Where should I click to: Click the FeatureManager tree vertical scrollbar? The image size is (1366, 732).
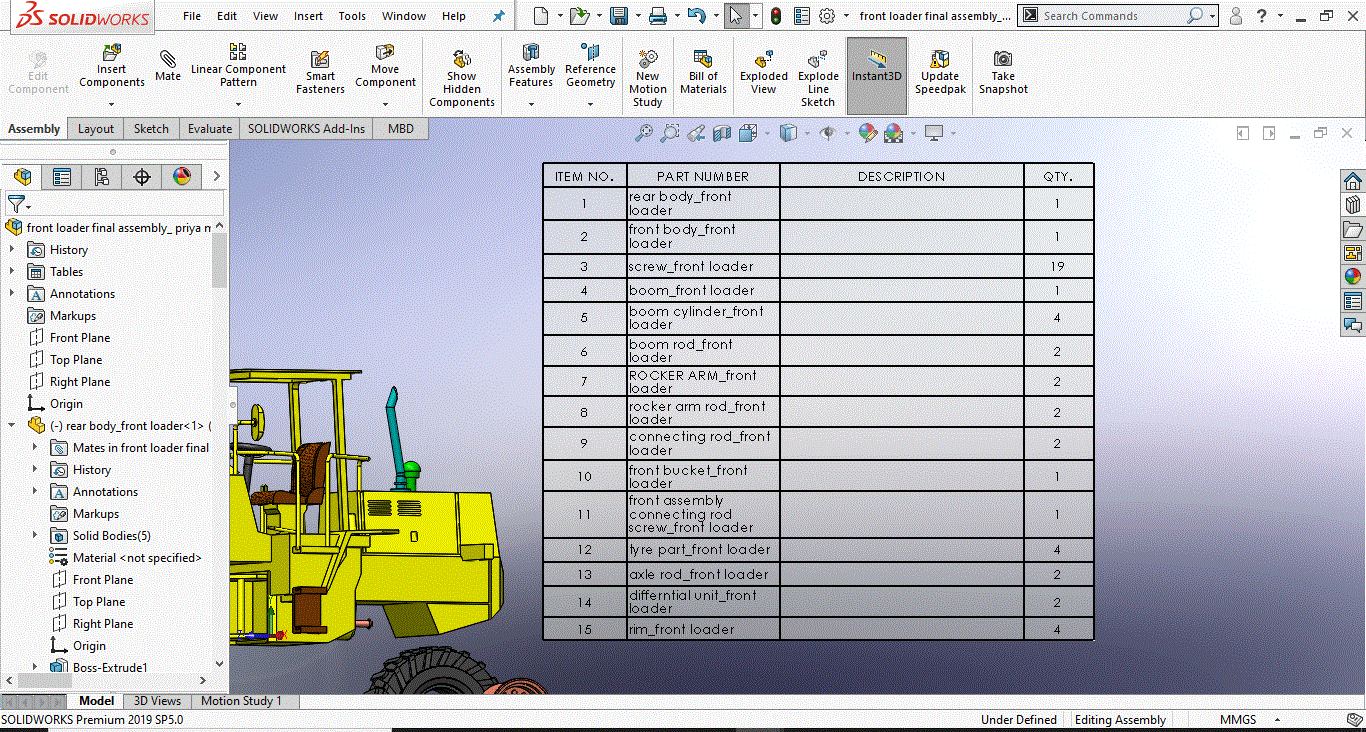tap(220, 262)
